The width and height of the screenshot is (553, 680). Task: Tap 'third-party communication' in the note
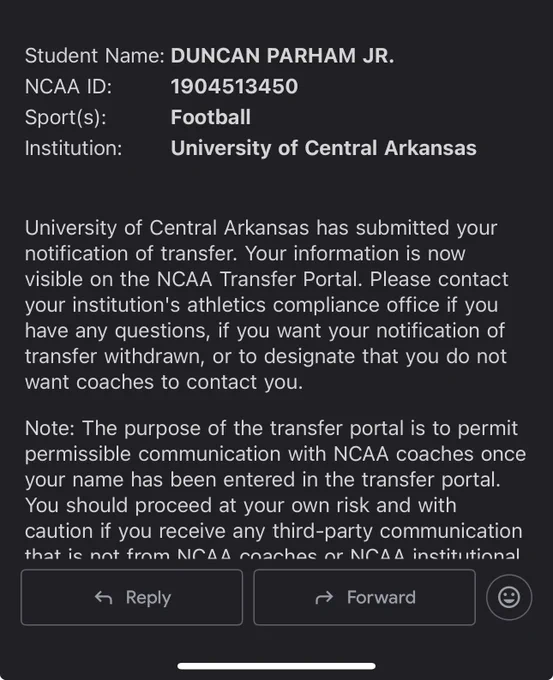click(x=397, y=531)
